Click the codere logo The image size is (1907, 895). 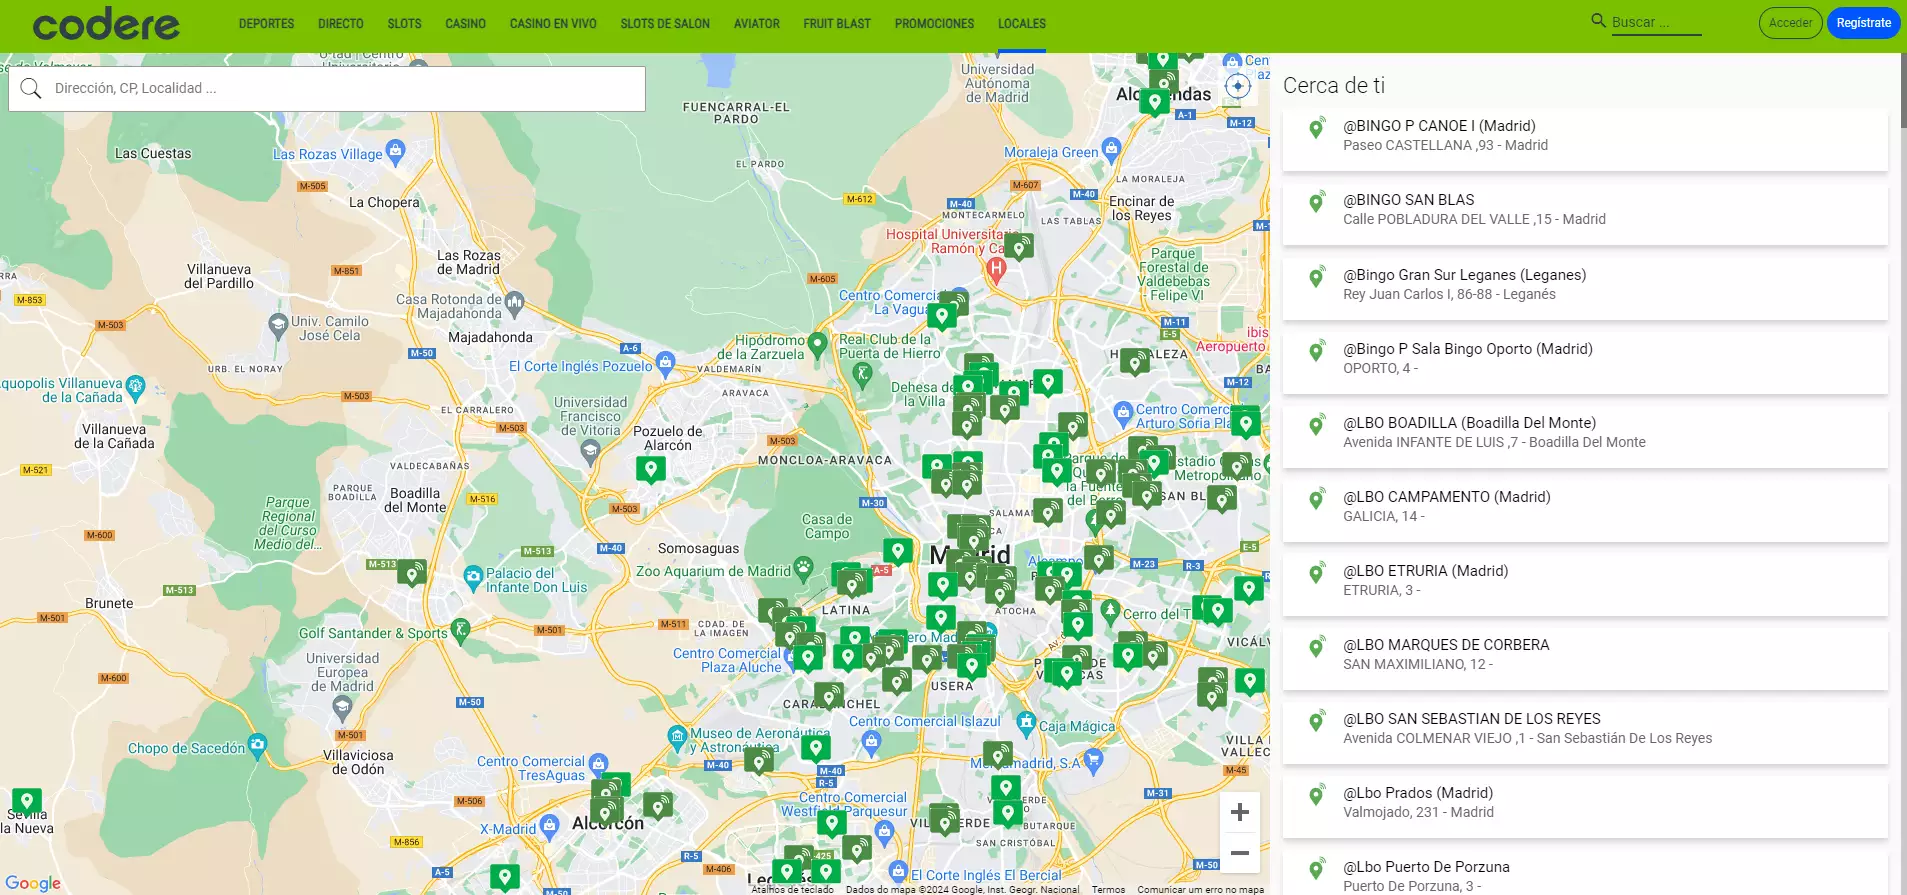pyautogui.click(x=106, y=24)
